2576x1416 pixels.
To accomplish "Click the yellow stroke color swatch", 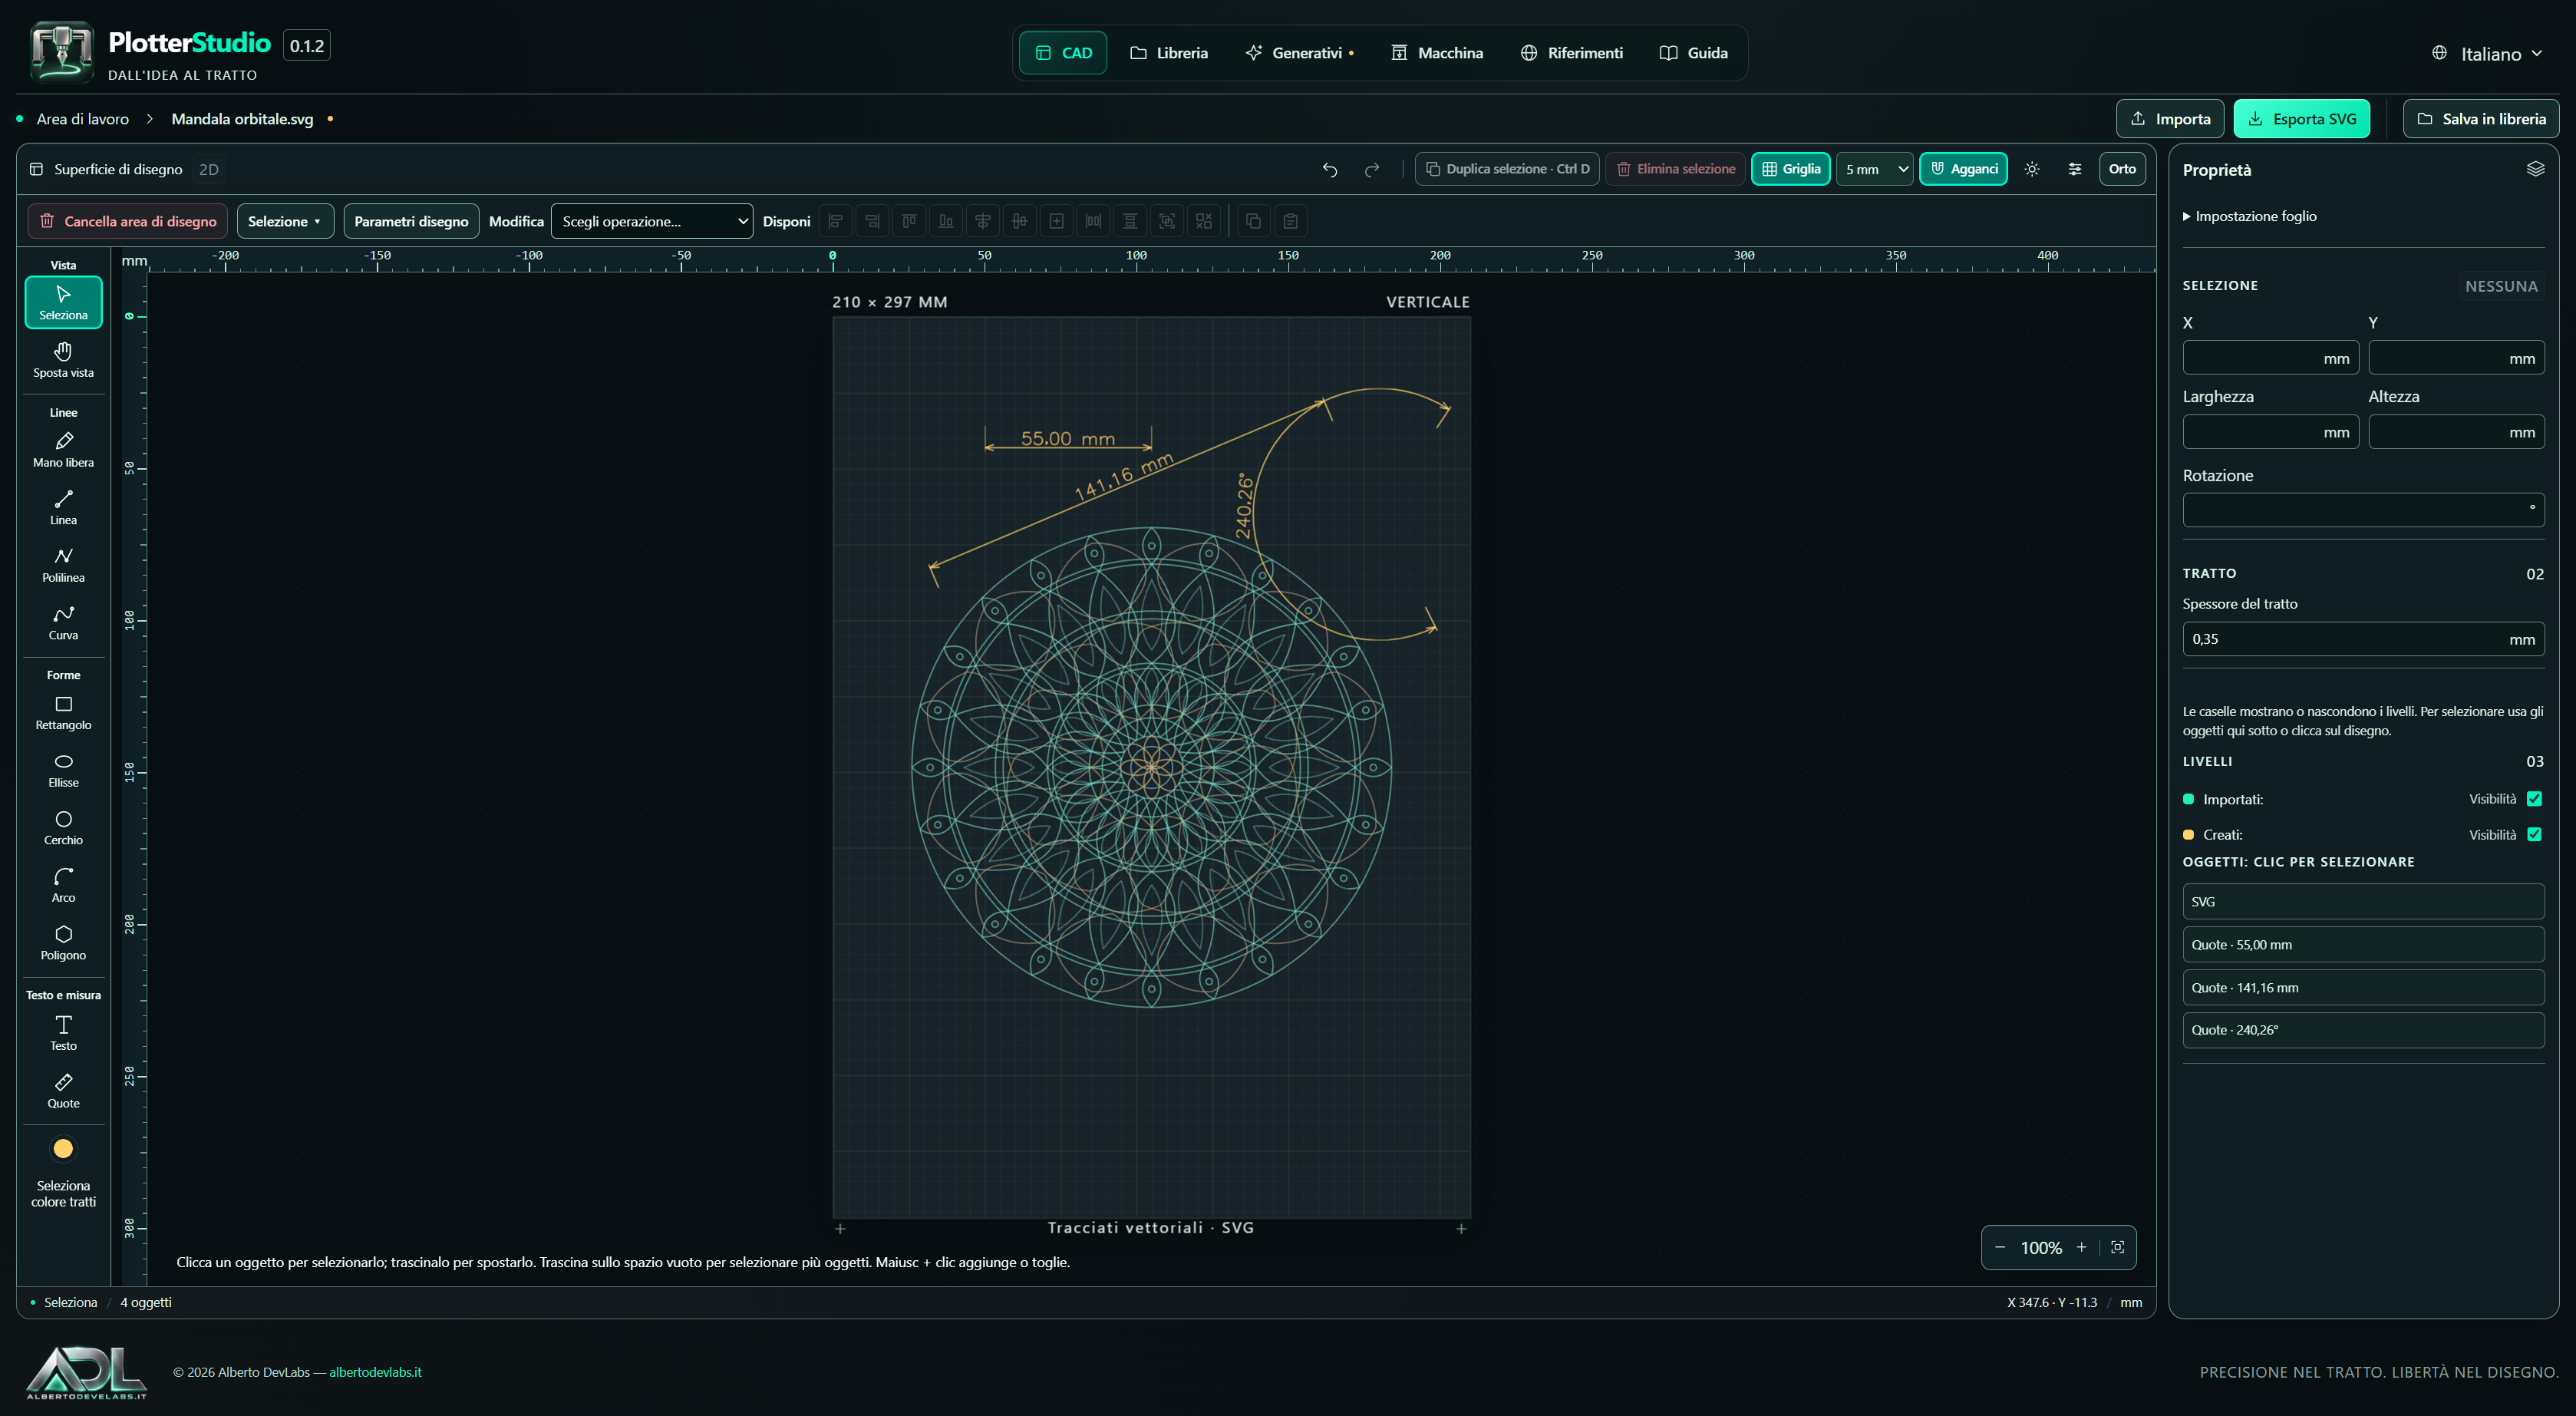I will point(63,1148).
